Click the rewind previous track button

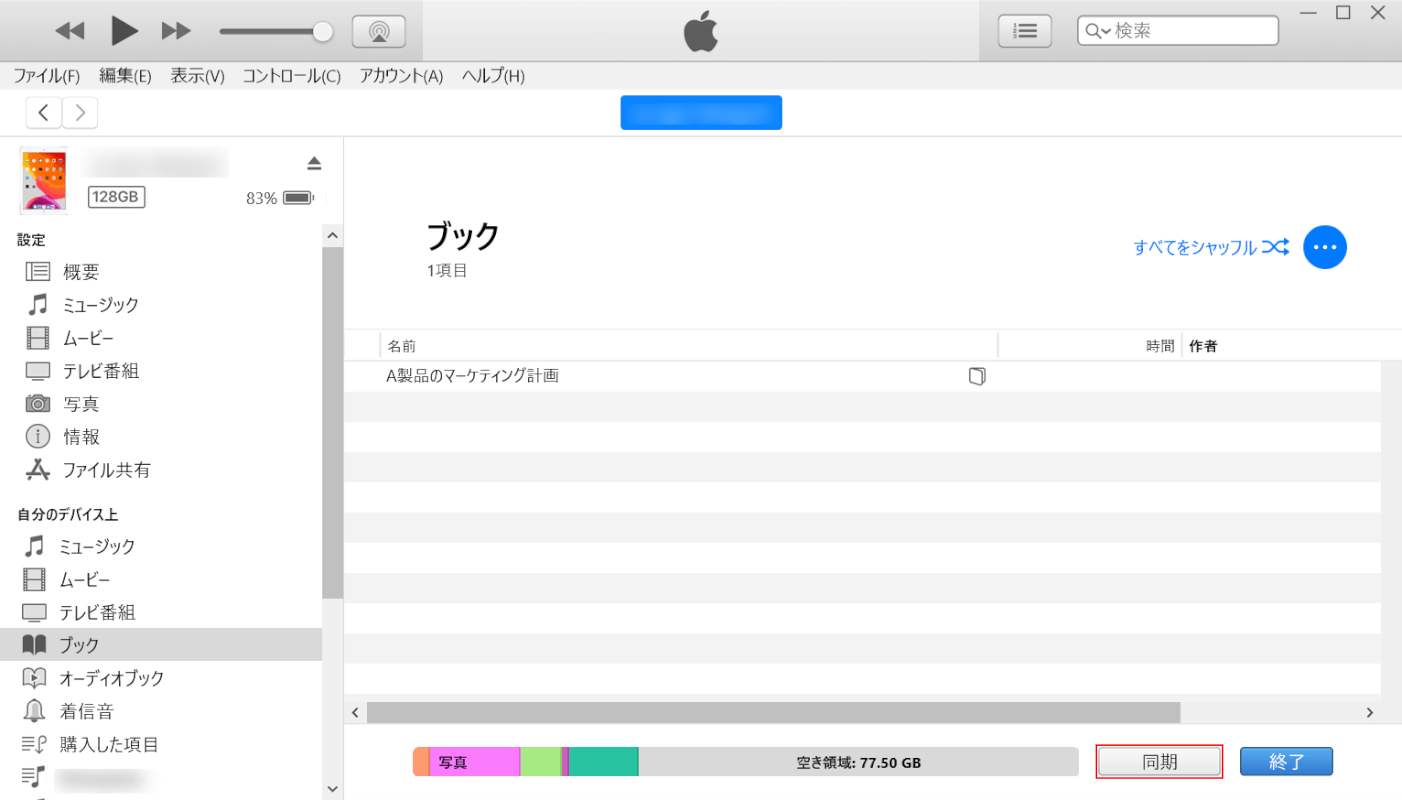[x=70, y=31]
